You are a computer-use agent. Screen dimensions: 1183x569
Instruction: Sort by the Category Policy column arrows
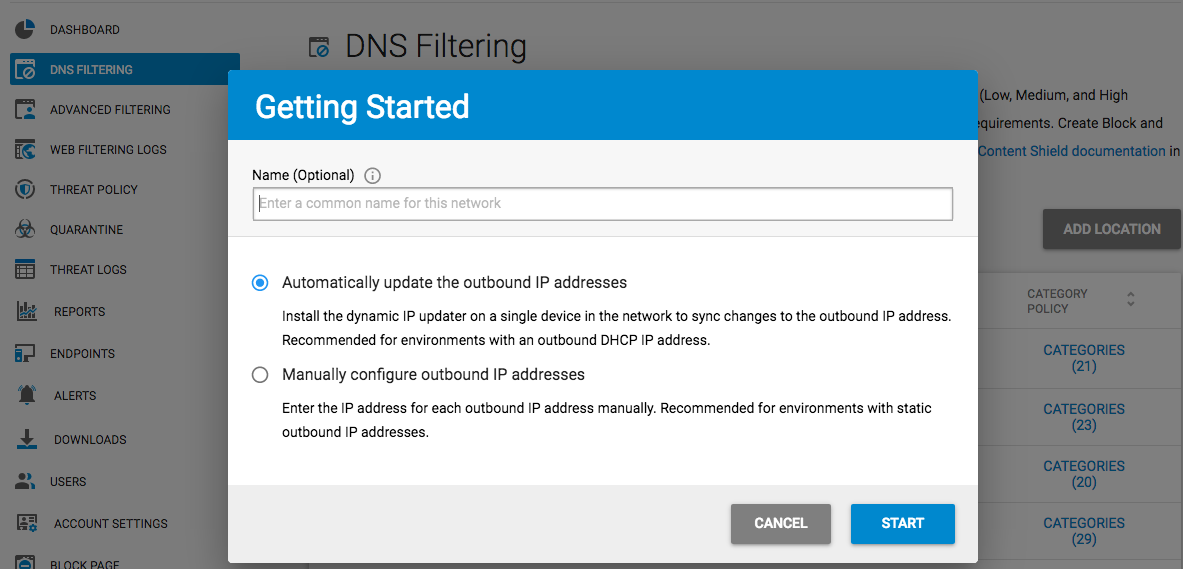coord(1131,299)
